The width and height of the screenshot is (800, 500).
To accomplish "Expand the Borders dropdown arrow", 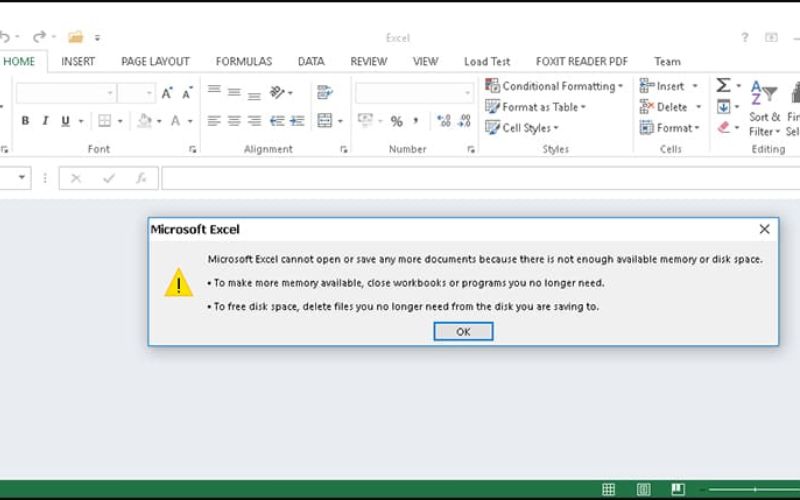I will point(120,121).
